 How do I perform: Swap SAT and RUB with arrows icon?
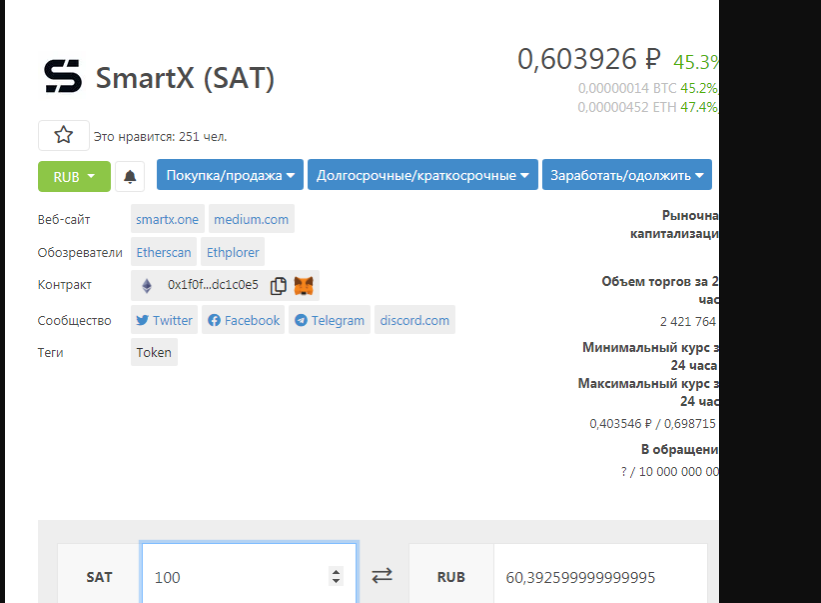pos(382,576)
